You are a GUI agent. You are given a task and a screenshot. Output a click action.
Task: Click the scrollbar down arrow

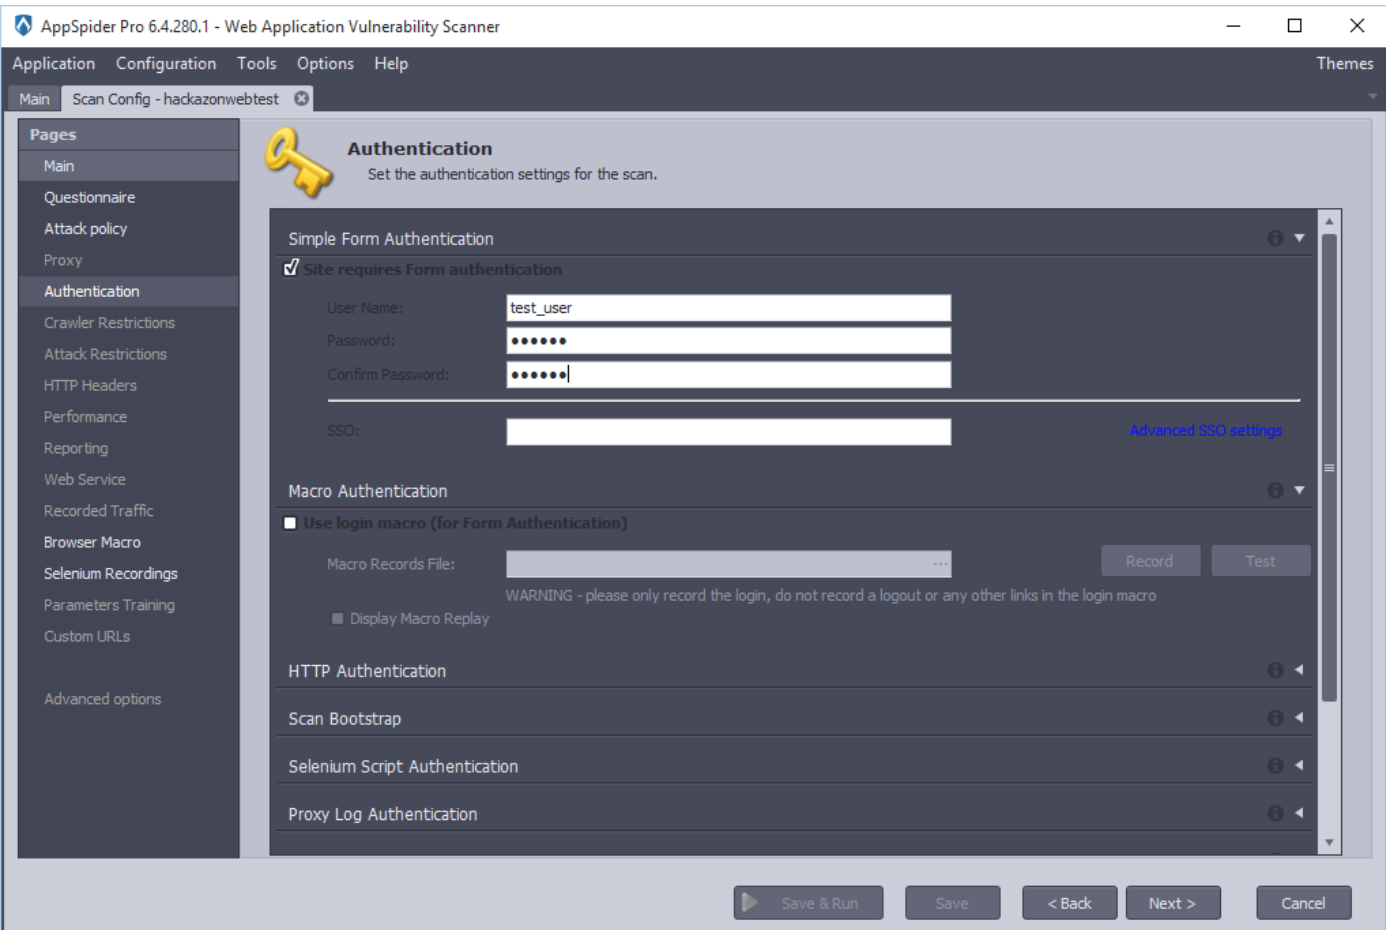[1329, 842]
